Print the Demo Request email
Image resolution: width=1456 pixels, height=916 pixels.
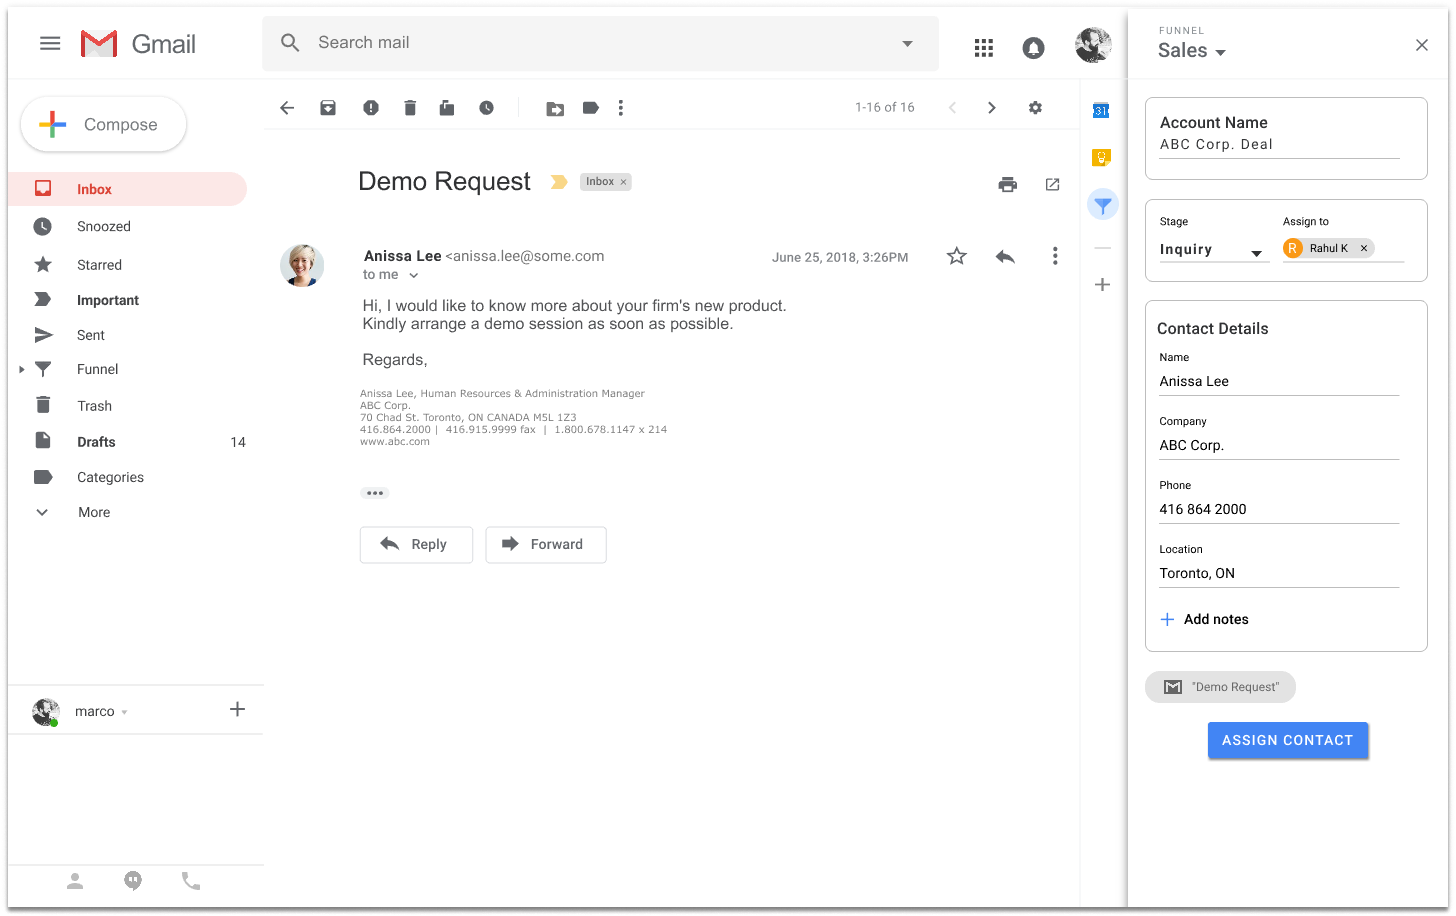click(1007, 184)
